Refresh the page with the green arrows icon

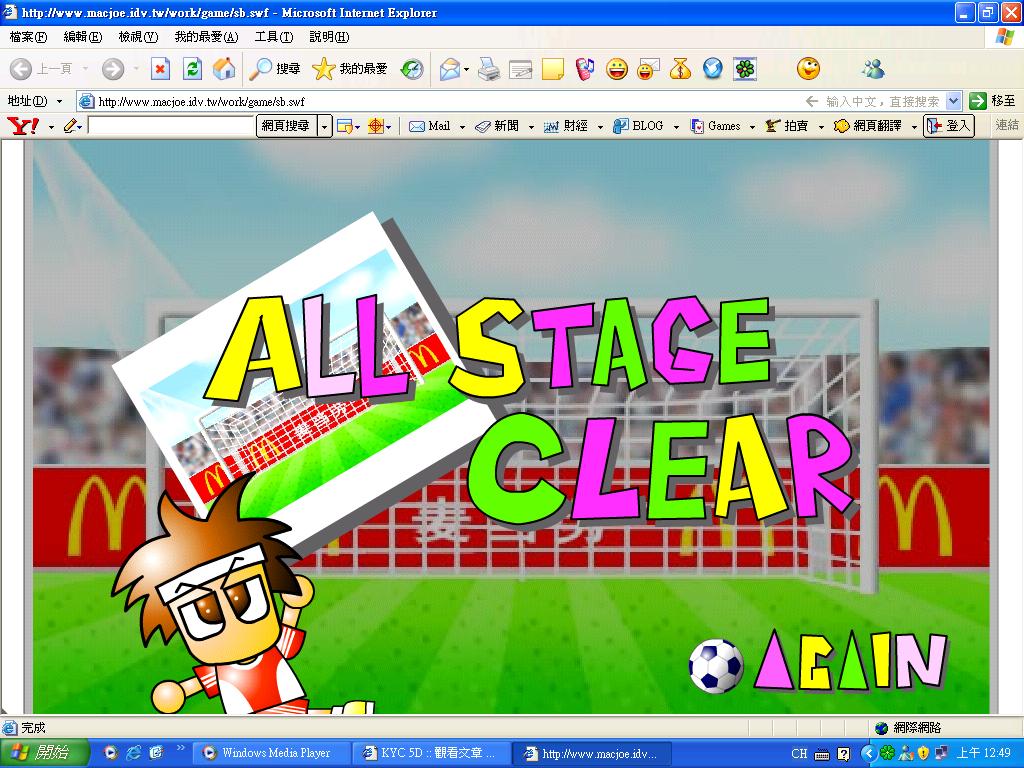coord(193,69)
